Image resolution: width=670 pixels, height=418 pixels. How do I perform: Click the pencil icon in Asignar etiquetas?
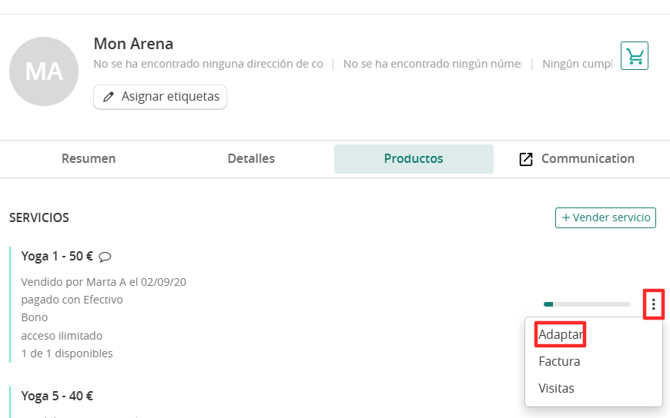[108, 97]
